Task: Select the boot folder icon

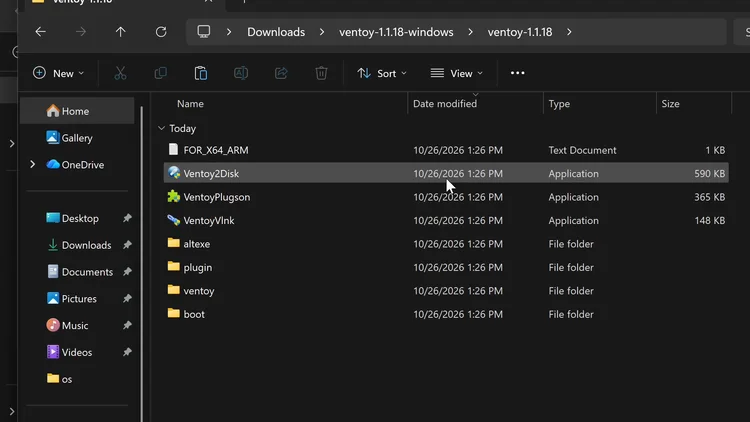Action: [174, 313]
